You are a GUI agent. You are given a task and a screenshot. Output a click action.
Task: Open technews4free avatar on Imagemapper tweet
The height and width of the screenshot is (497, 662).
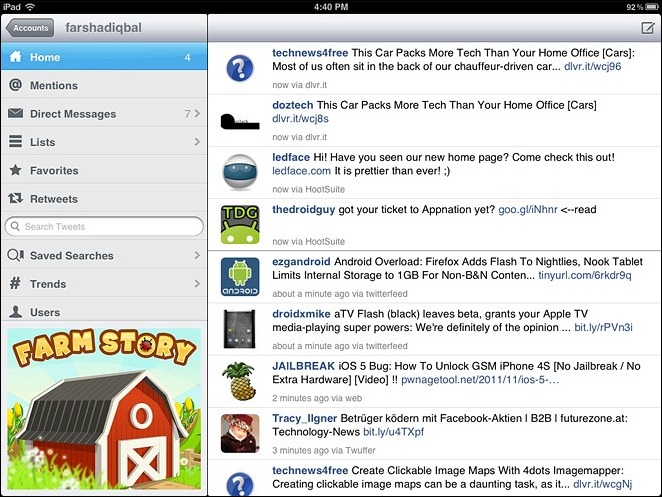(240, 484)
